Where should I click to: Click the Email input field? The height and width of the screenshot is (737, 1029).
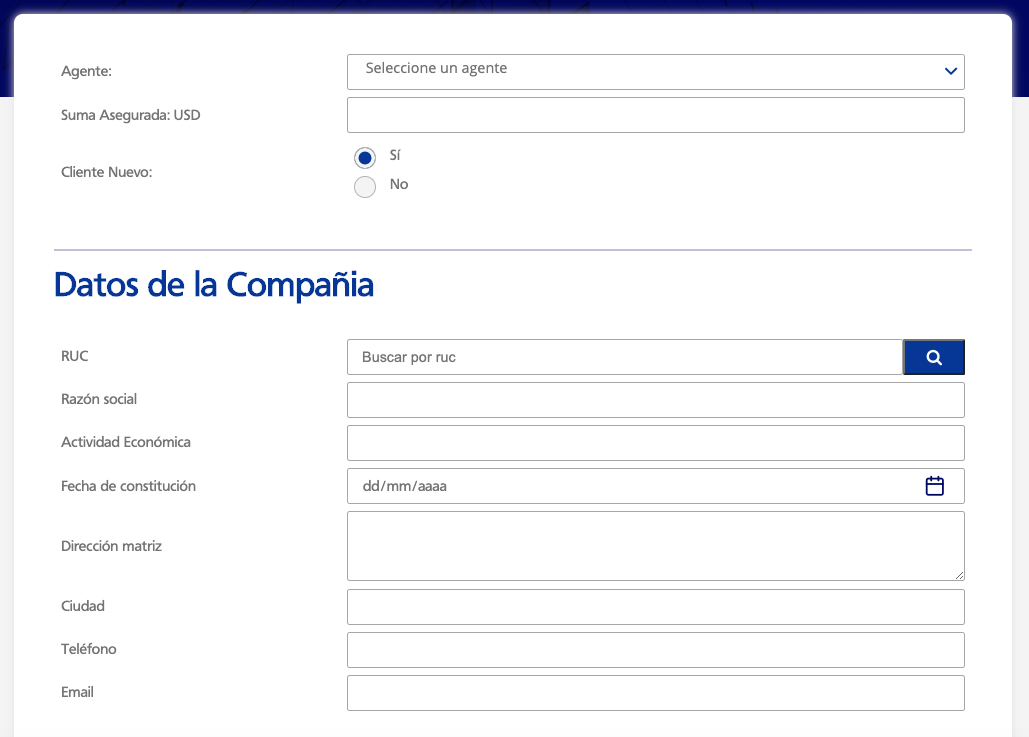click(x=656, y=692)
